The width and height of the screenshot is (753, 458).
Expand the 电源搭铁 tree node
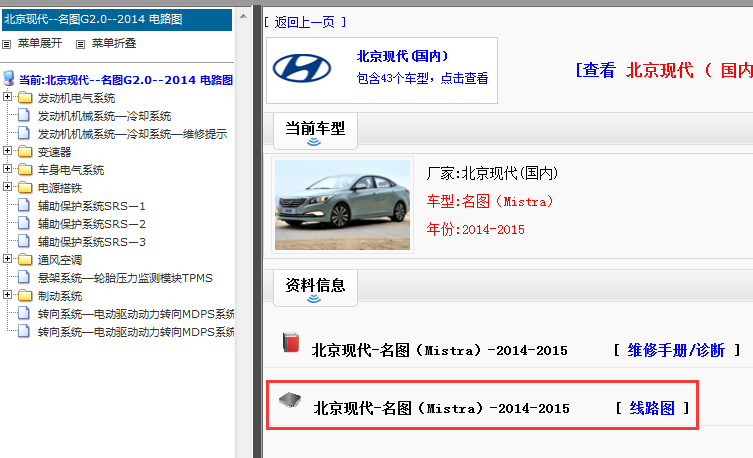pos(7,187)
